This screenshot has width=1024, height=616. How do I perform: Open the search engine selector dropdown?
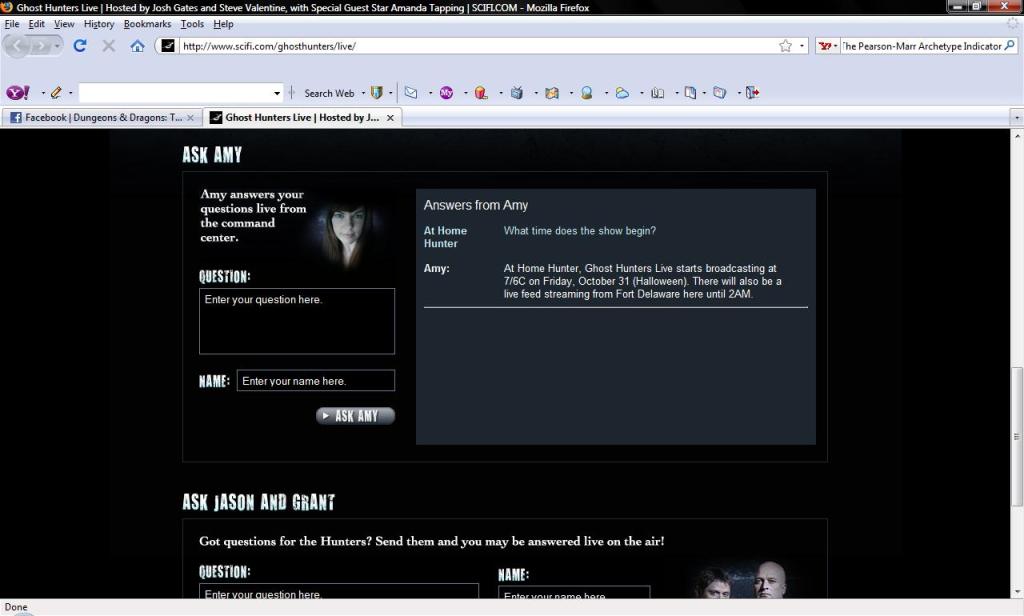pyautogui.click(x=829, y=46)
